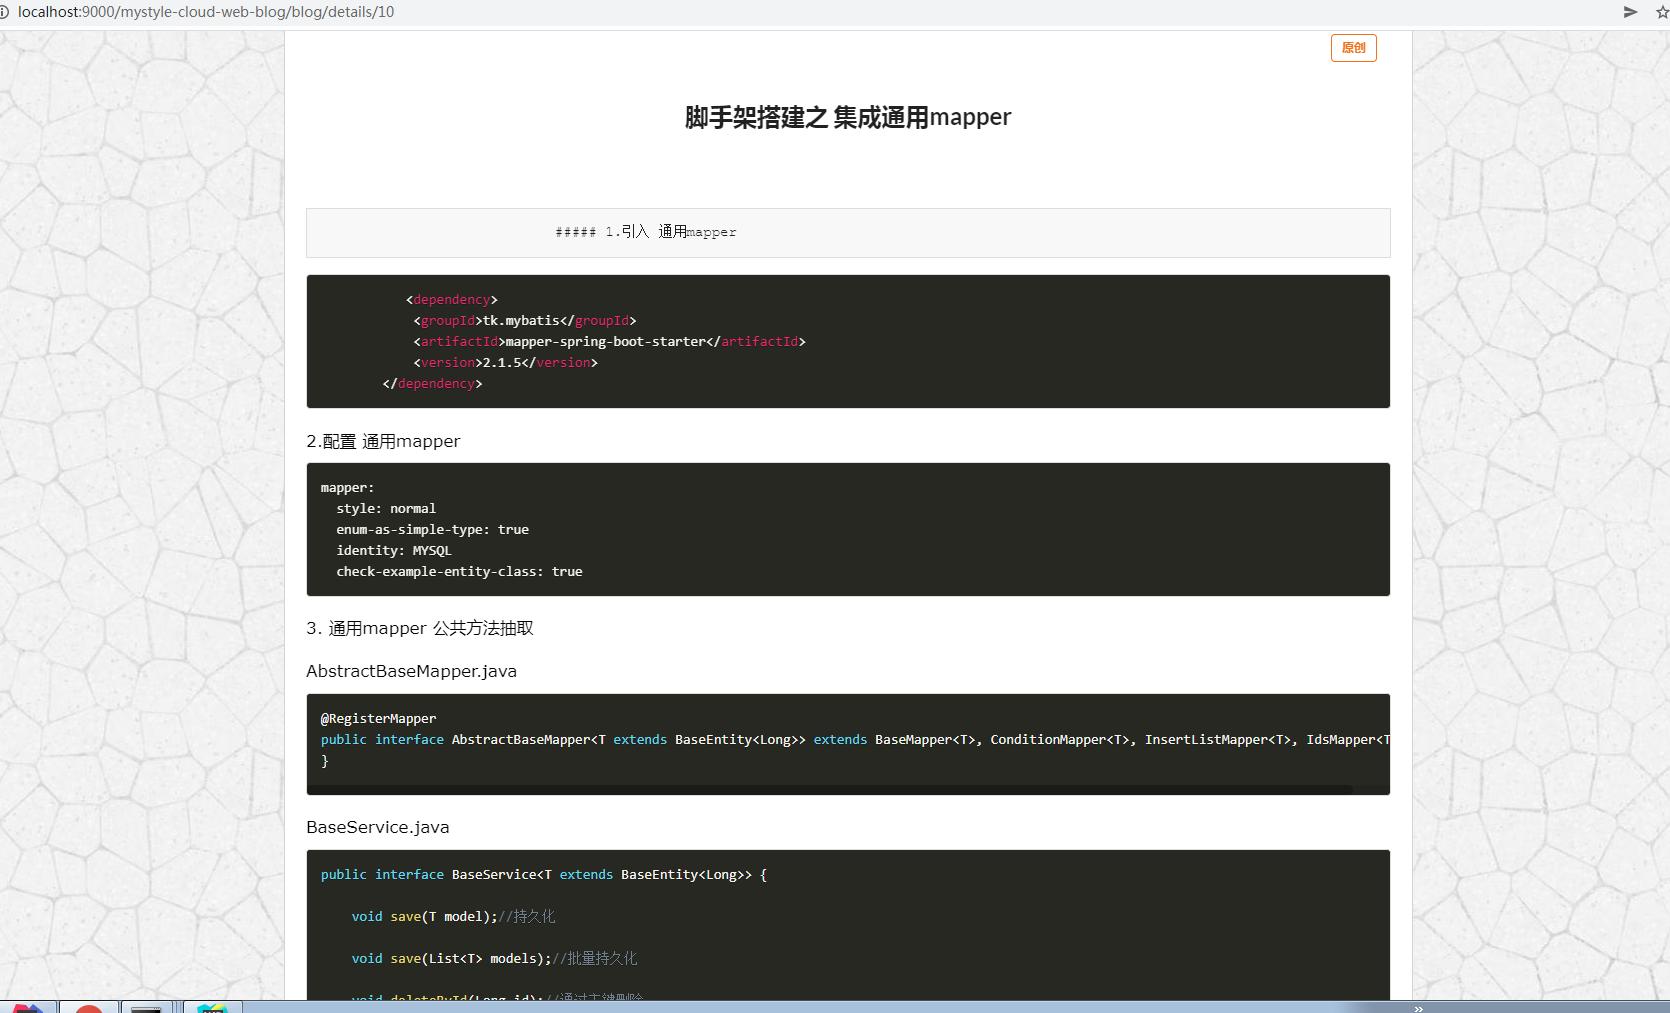
Task: Click the '2.配置 通用mapper' heading
Action: [x=383, y=441]
